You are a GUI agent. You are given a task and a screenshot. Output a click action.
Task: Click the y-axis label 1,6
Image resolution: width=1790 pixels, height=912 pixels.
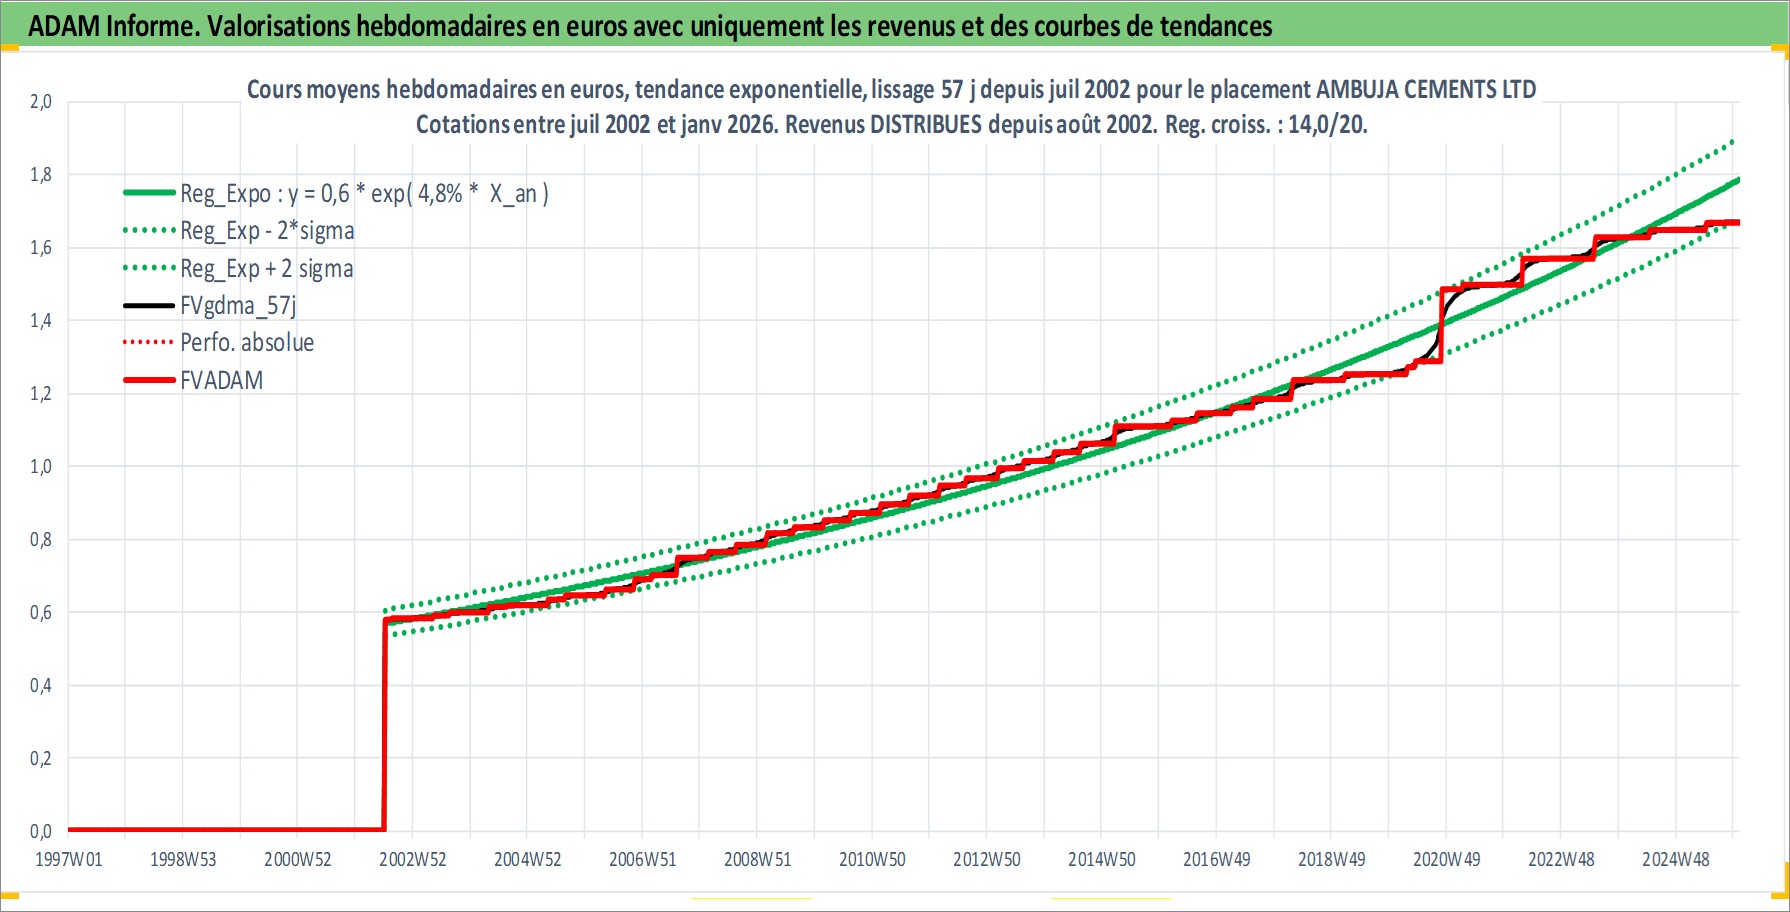(40, 247)
